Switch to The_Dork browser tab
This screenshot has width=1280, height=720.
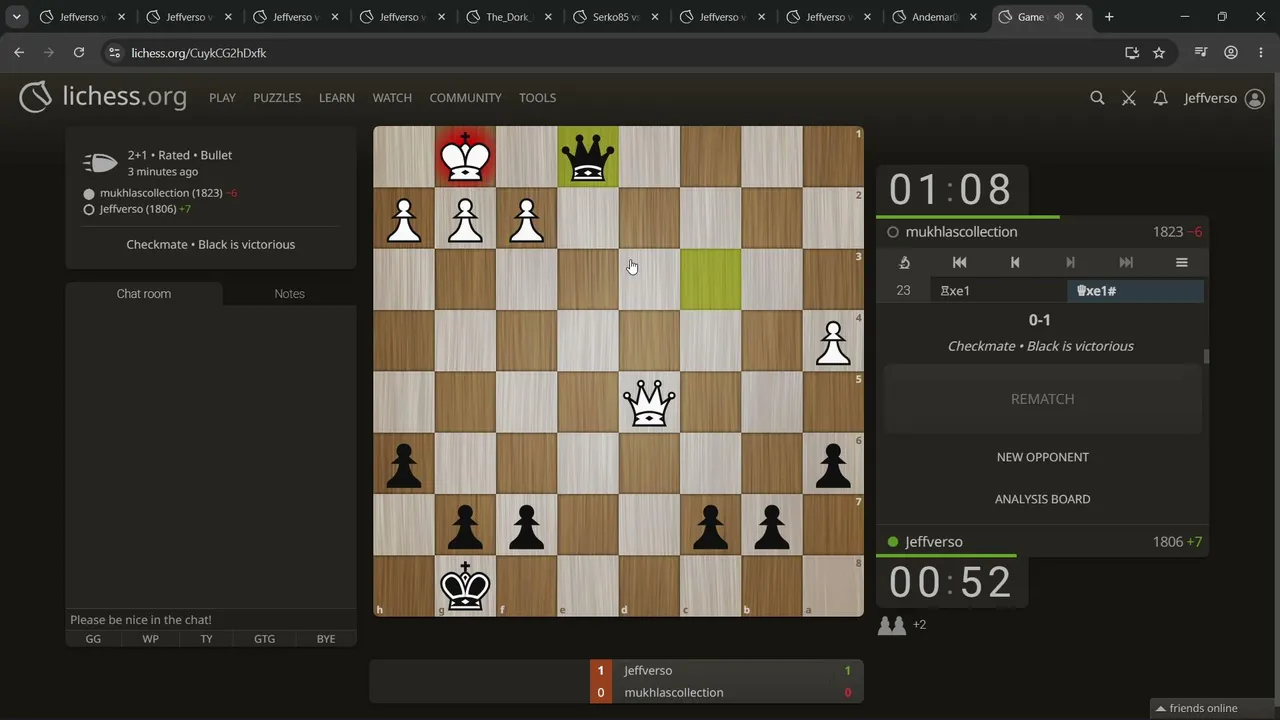tap(510, 17)
